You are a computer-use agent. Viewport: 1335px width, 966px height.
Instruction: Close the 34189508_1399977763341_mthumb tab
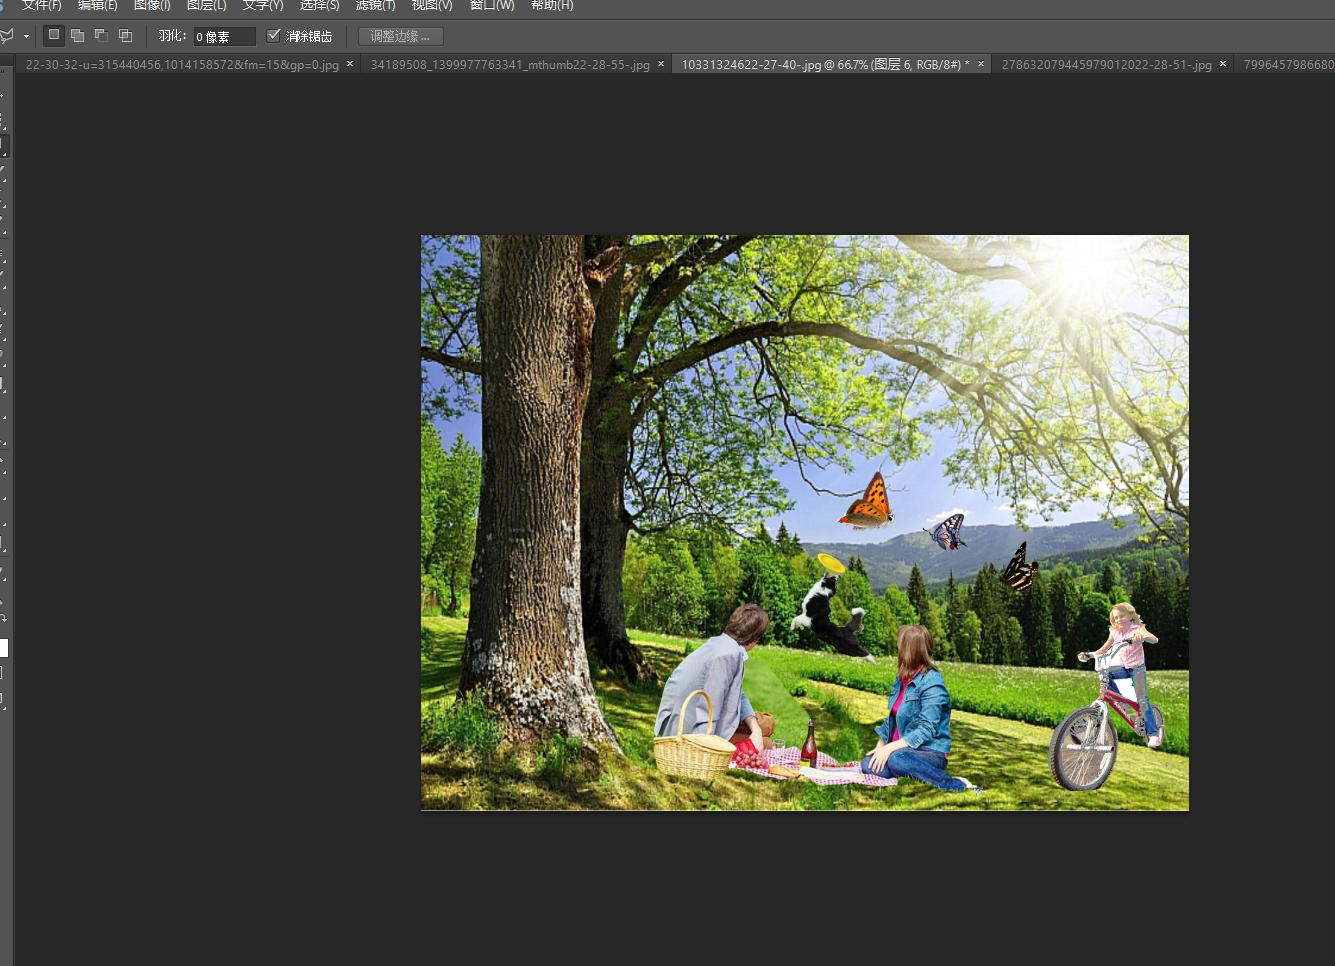[661, 64]
